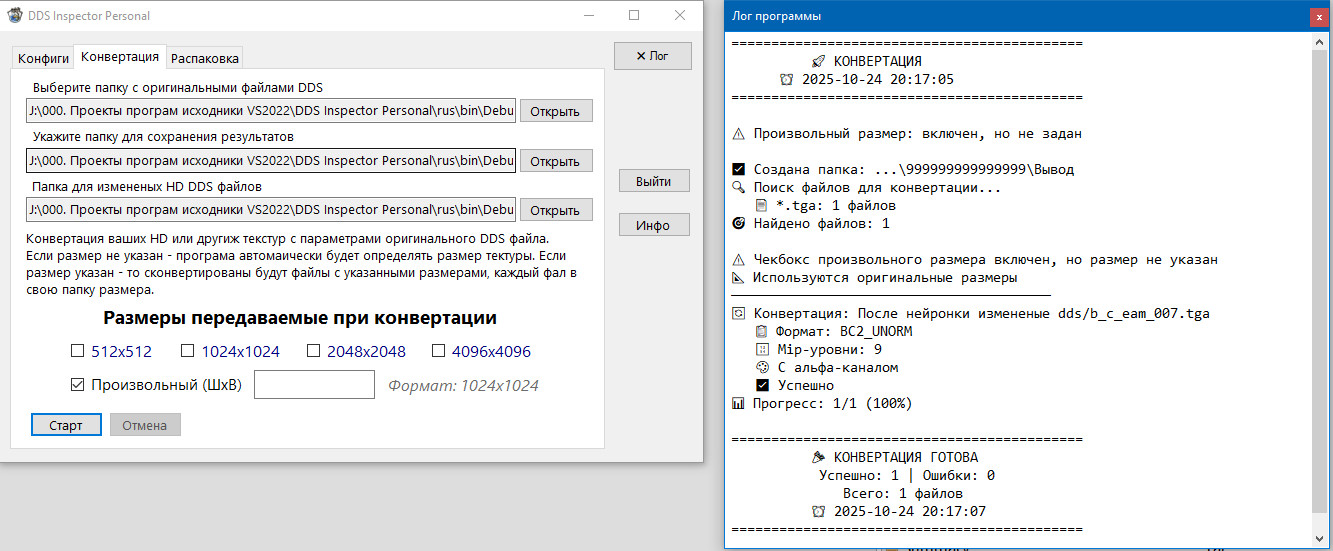Image resolution: width=1333 pixels, height=551 pixels.
Task: Maximize the DDS Inspector Personal window
Action: point(634,16)
